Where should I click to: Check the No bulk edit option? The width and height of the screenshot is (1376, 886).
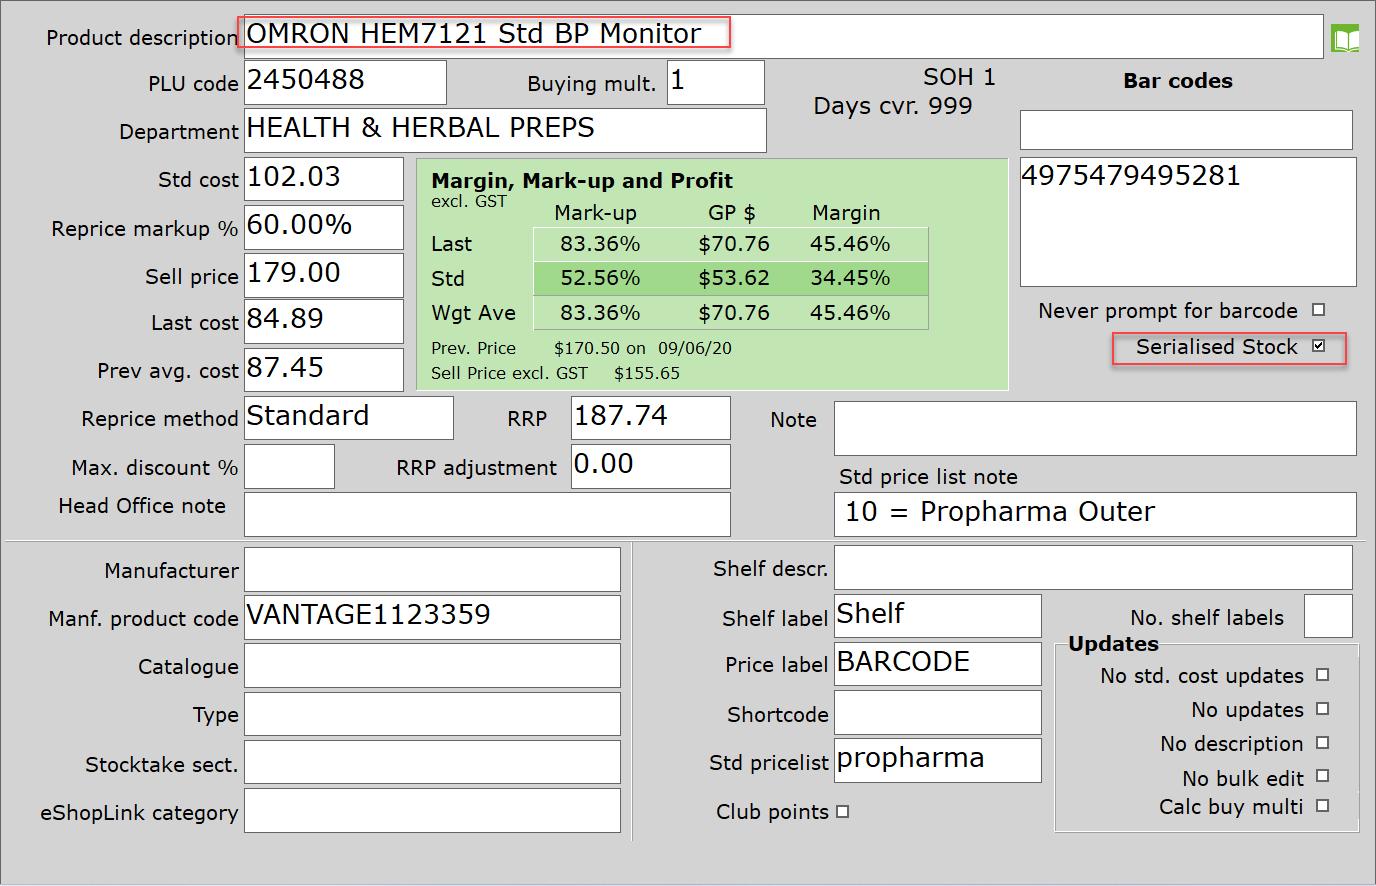pos(1323,777)
